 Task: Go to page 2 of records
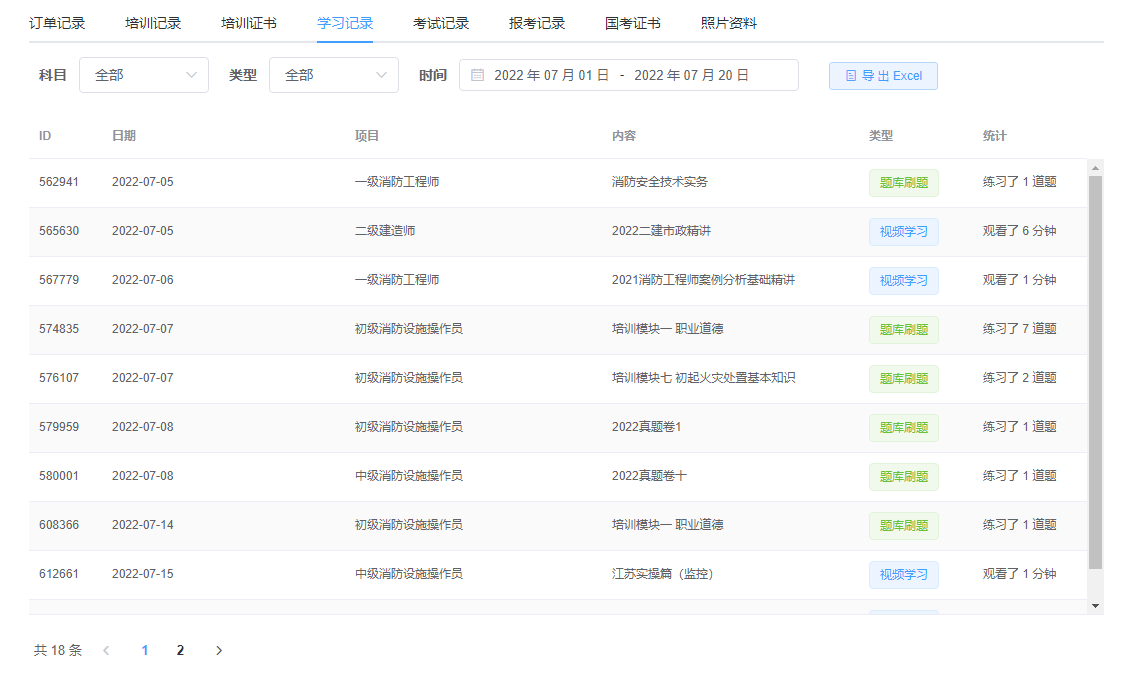click(x=181, y=650)
